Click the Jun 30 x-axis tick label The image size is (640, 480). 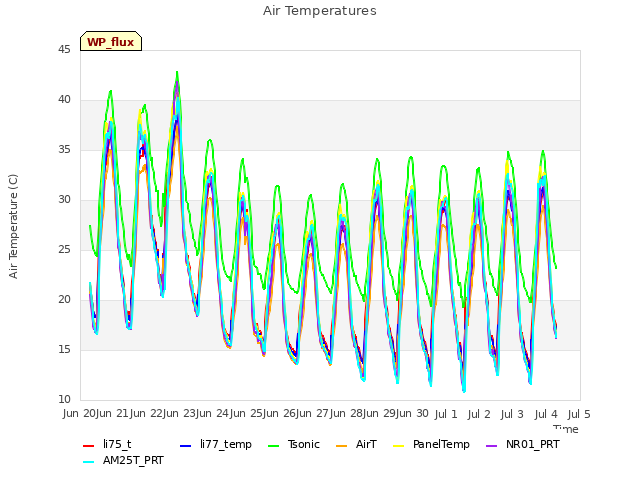point(412,413)
